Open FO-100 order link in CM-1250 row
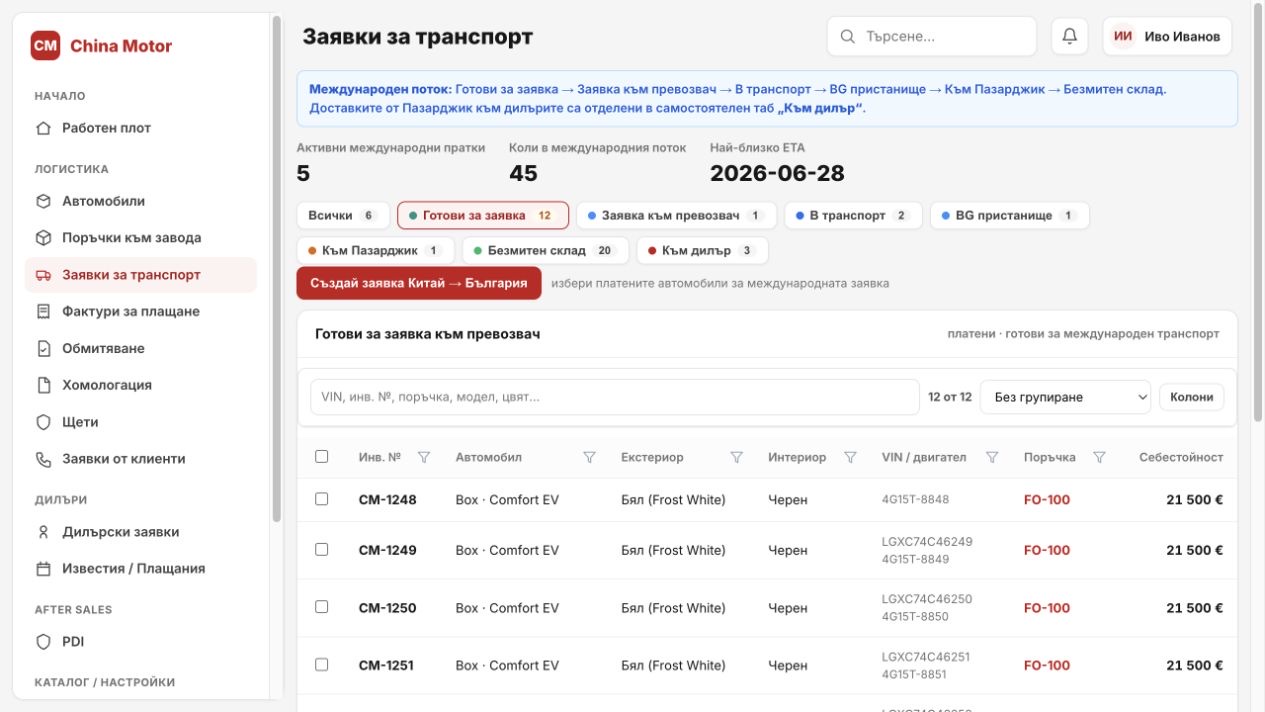 coord(1046,608)
